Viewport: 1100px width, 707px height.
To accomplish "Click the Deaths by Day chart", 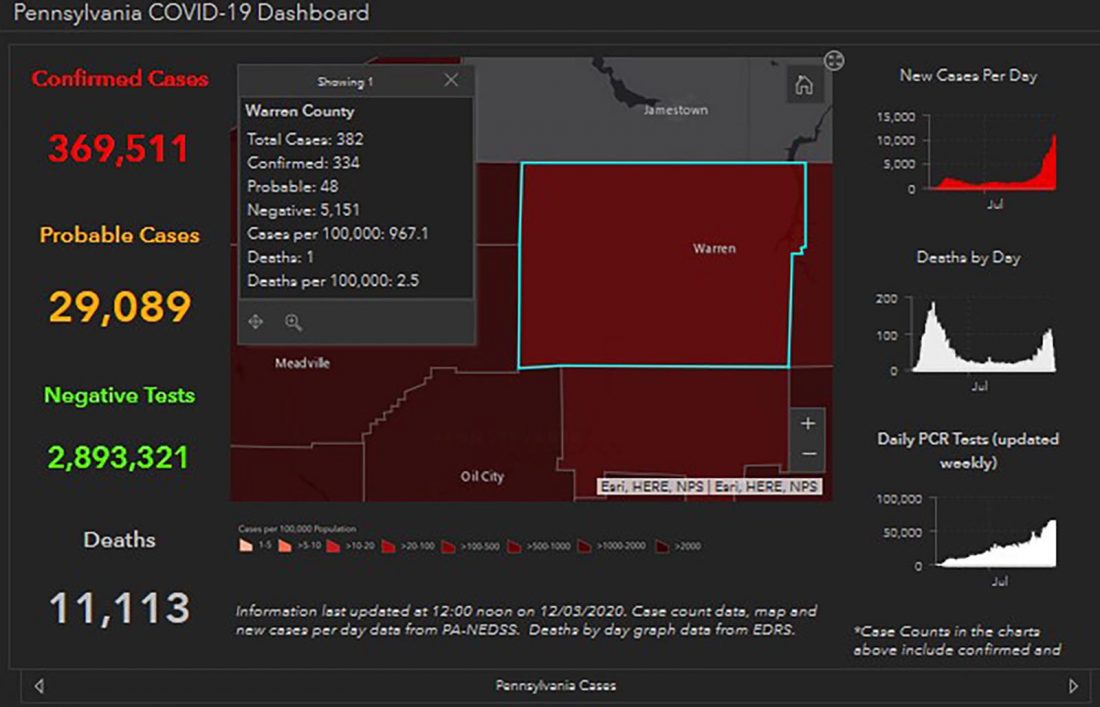I will [x=985, y=340].
